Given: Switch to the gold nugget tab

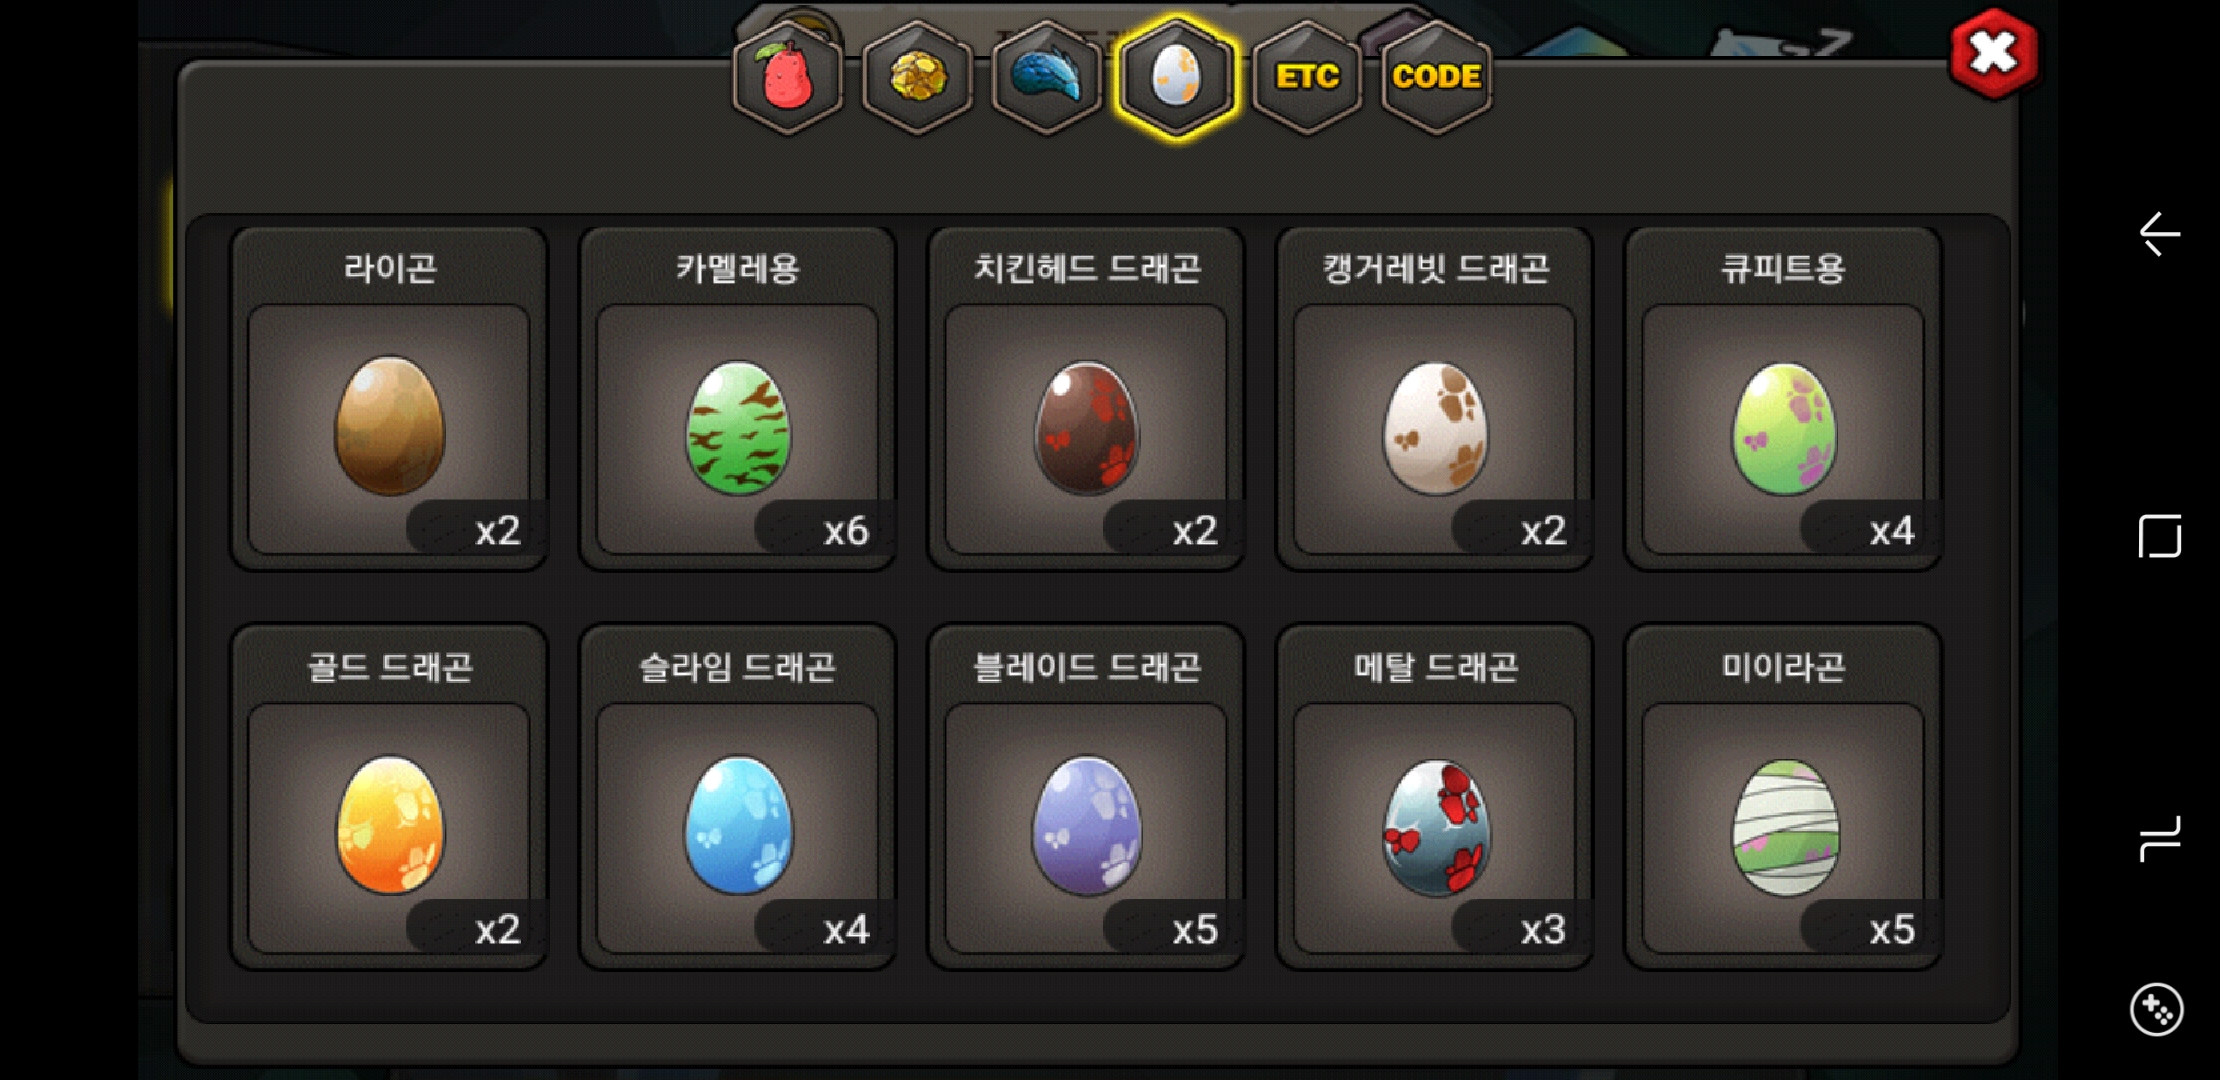Looking at the screenshot, I should tap(917, 76).
